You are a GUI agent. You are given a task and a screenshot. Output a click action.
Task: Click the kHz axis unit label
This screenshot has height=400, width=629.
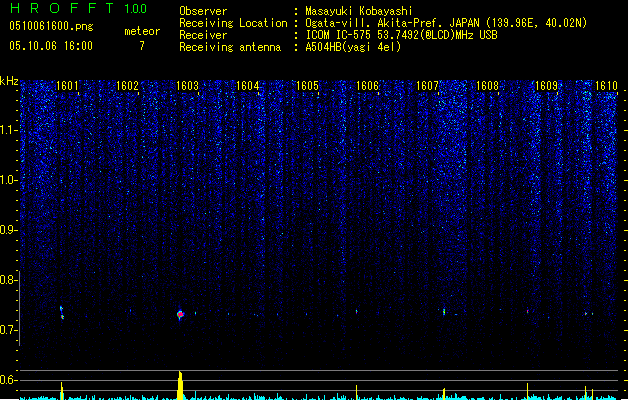tap(9, 81)
